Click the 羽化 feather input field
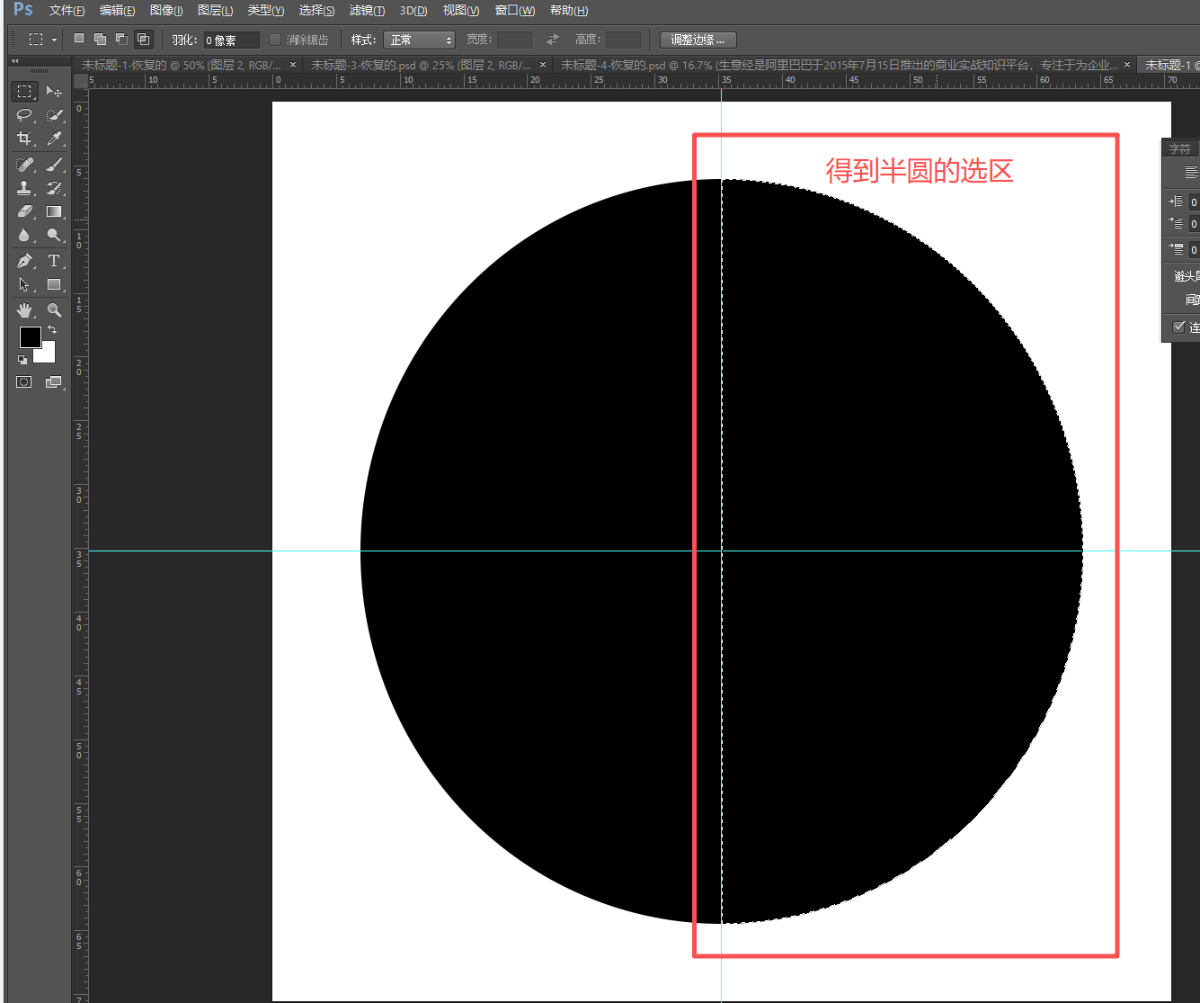 231,40
